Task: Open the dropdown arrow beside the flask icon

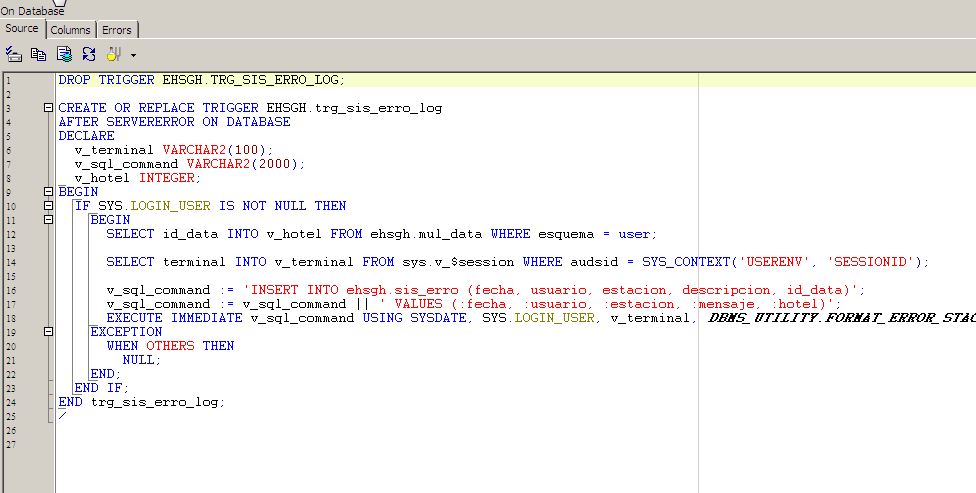Action: click(133, 55)
